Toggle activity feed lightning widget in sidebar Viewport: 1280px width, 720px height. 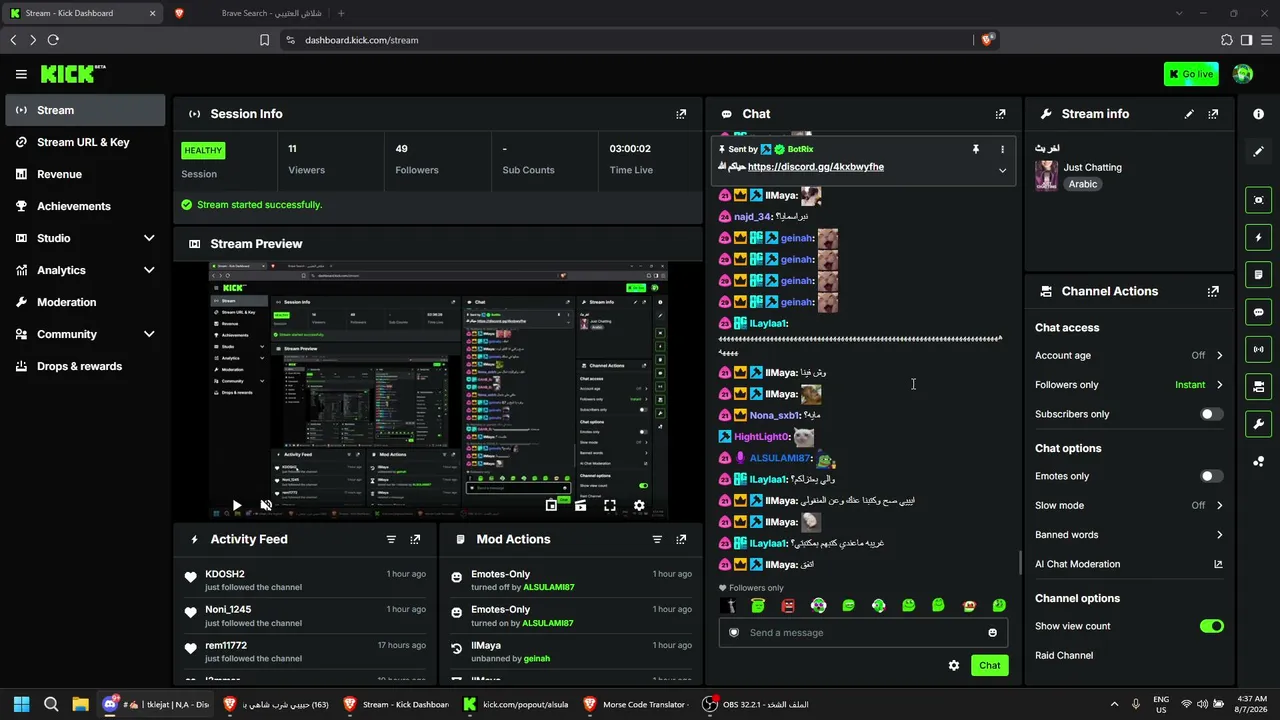click(1258, 238)
